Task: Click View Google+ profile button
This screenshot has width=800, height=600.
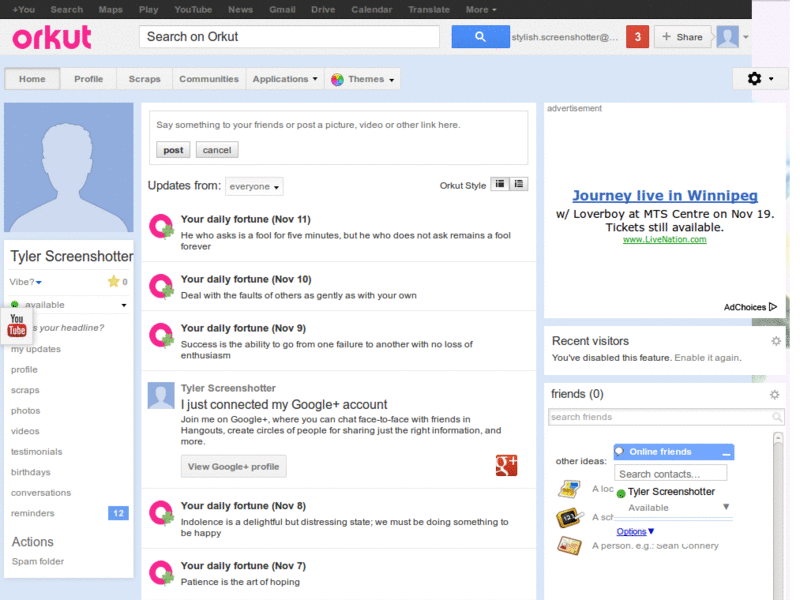Action: click(x=233, y=466)
